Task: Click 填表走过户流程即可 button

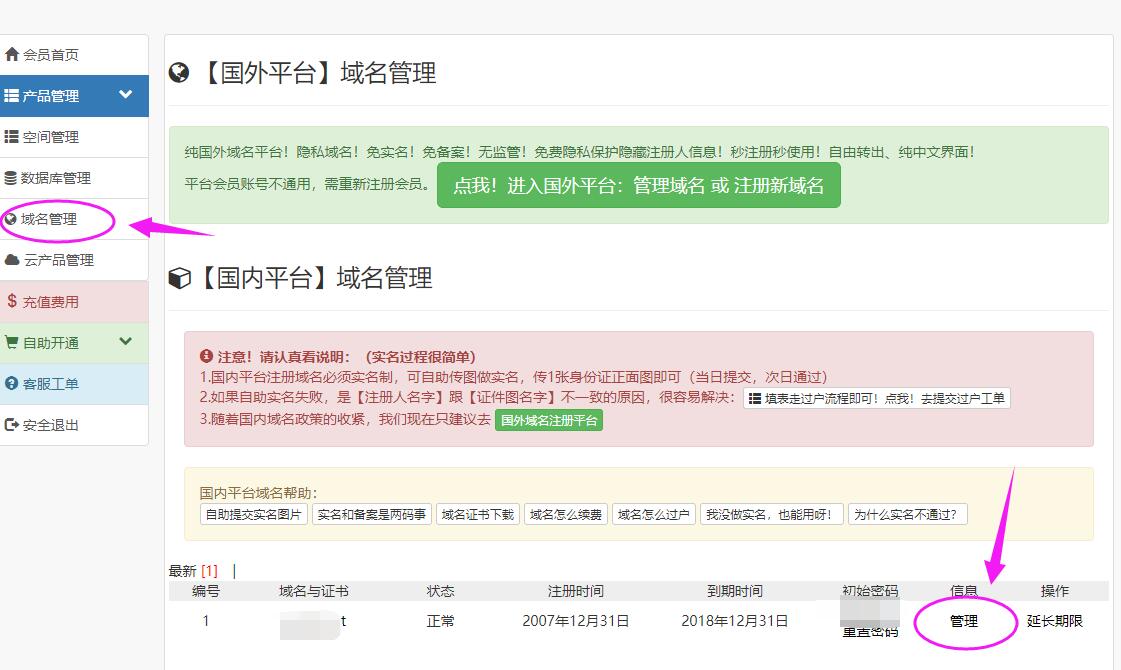Action: tap(876, 398)
